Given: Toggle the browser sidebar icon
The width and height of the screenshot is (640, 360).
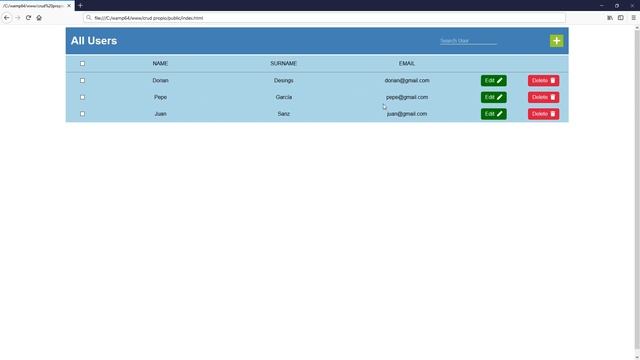Looking at the screenshot, I should (620, 18).
